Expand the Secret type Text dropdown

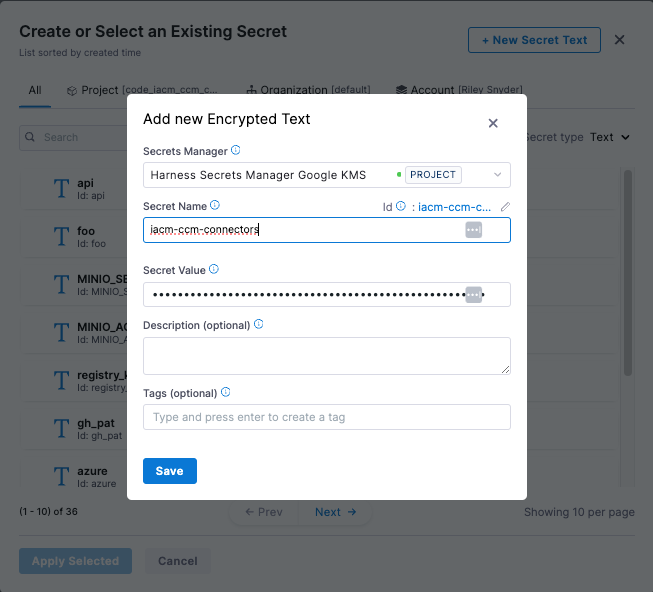point(610,137)
